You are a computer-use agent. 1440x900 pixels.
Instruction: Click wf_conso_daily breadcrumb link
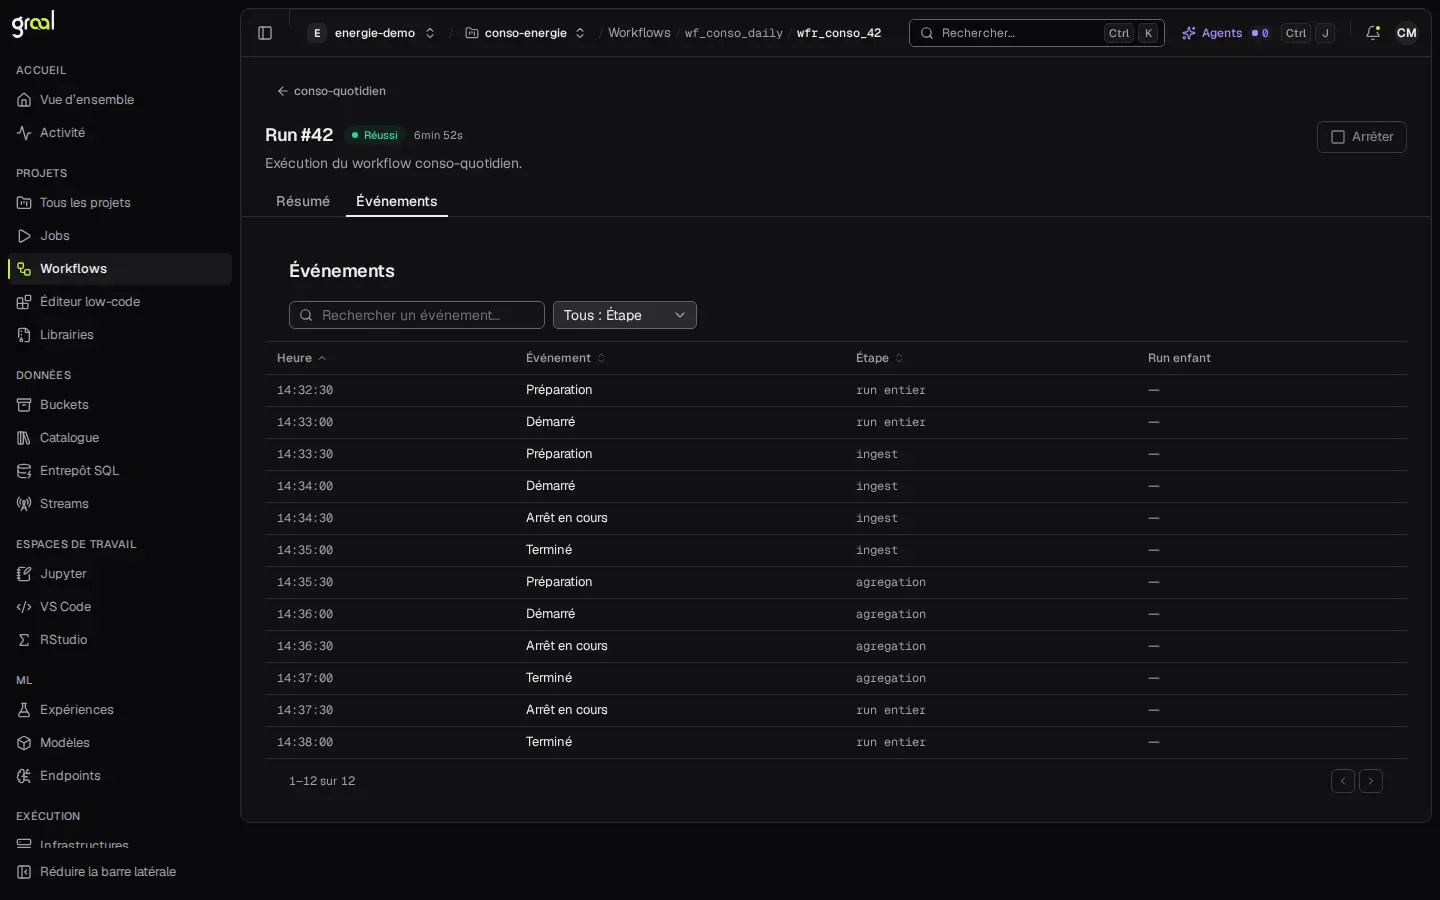734,33
